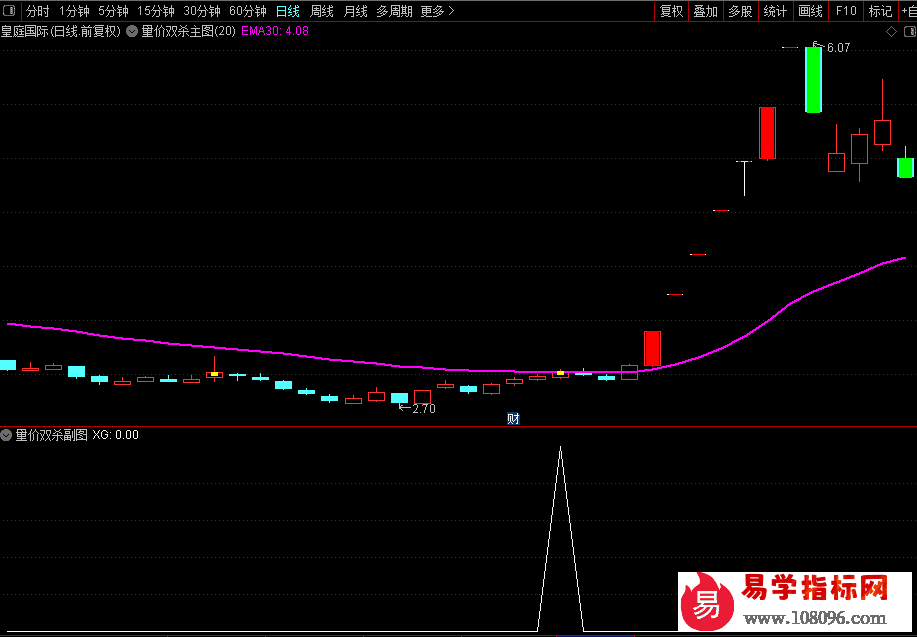Click the window layout icon at far left of the top bar
The height and width of the screenshot is (637, 917).
pyautogui.click(x=11, y=11)
